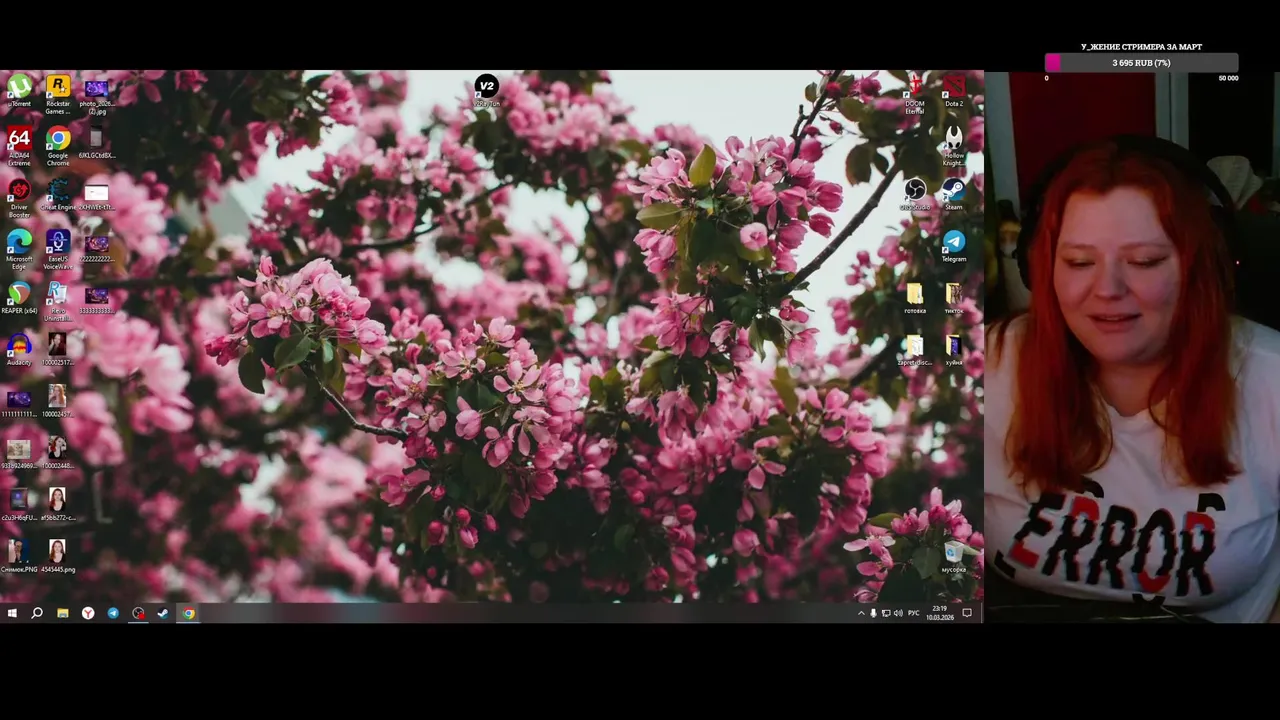Open volume control in system tray
1280x720 pixels.
pos(898,613)
